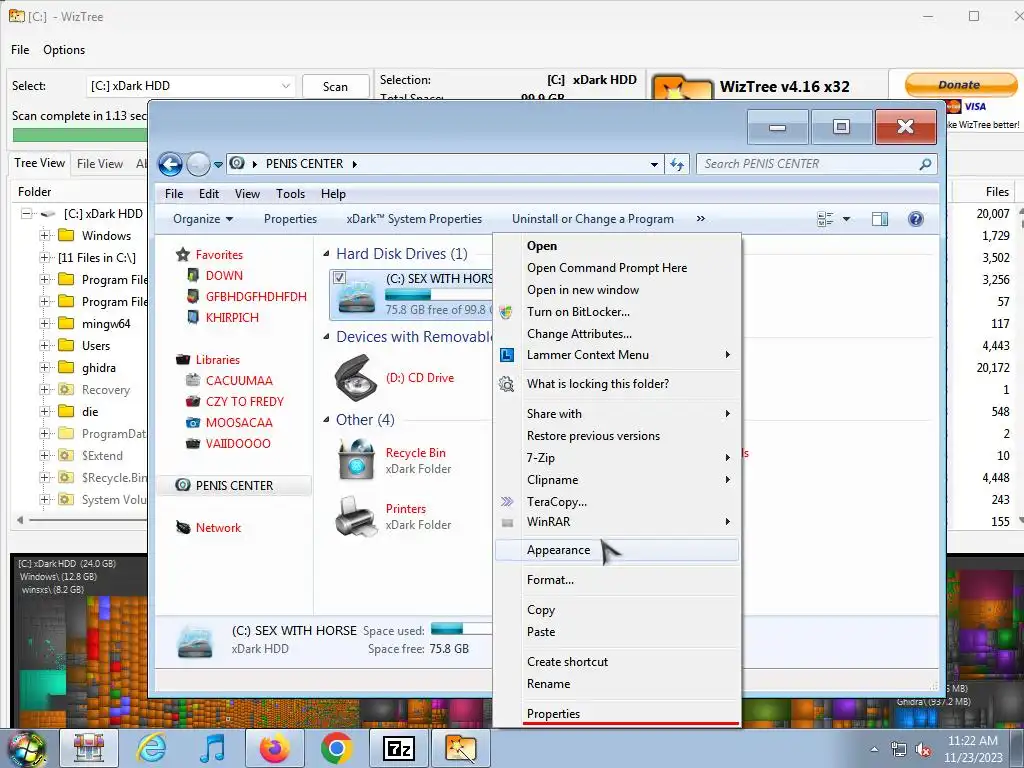Screen dimensions: 1024x768
Task: Change view with the view icon
Action: [x=825, y=219]
